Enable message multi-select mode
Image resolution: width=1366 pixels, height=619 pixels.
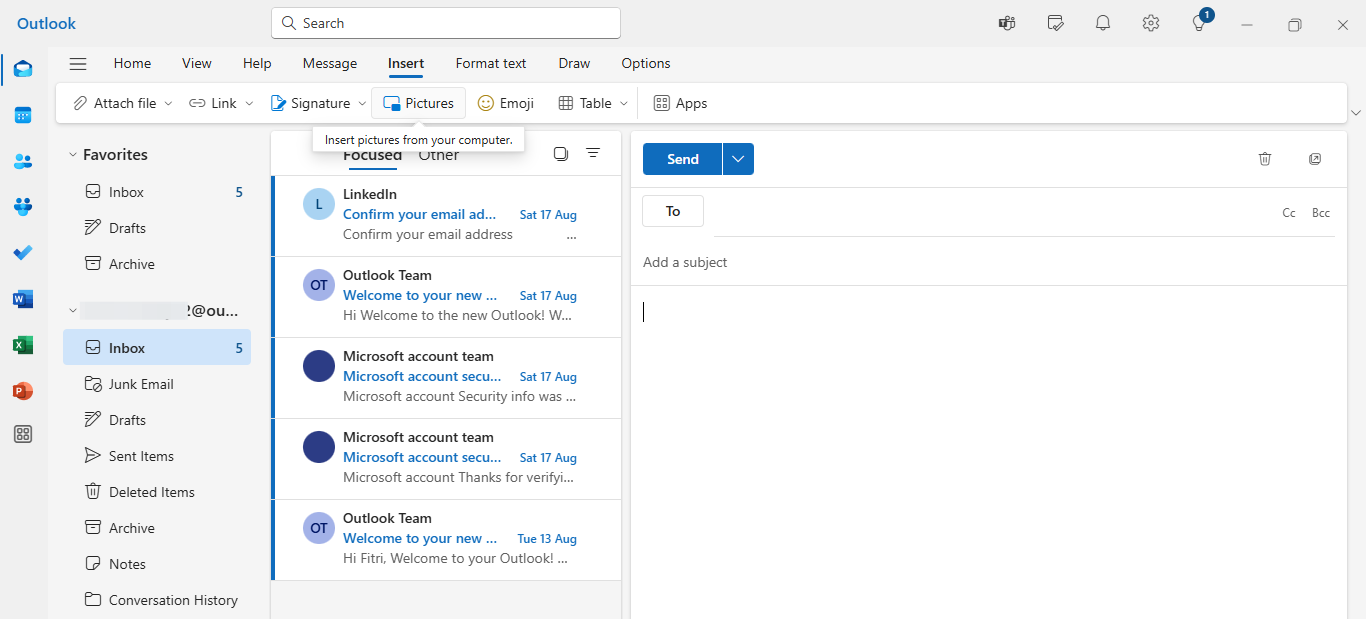(561, 153)
